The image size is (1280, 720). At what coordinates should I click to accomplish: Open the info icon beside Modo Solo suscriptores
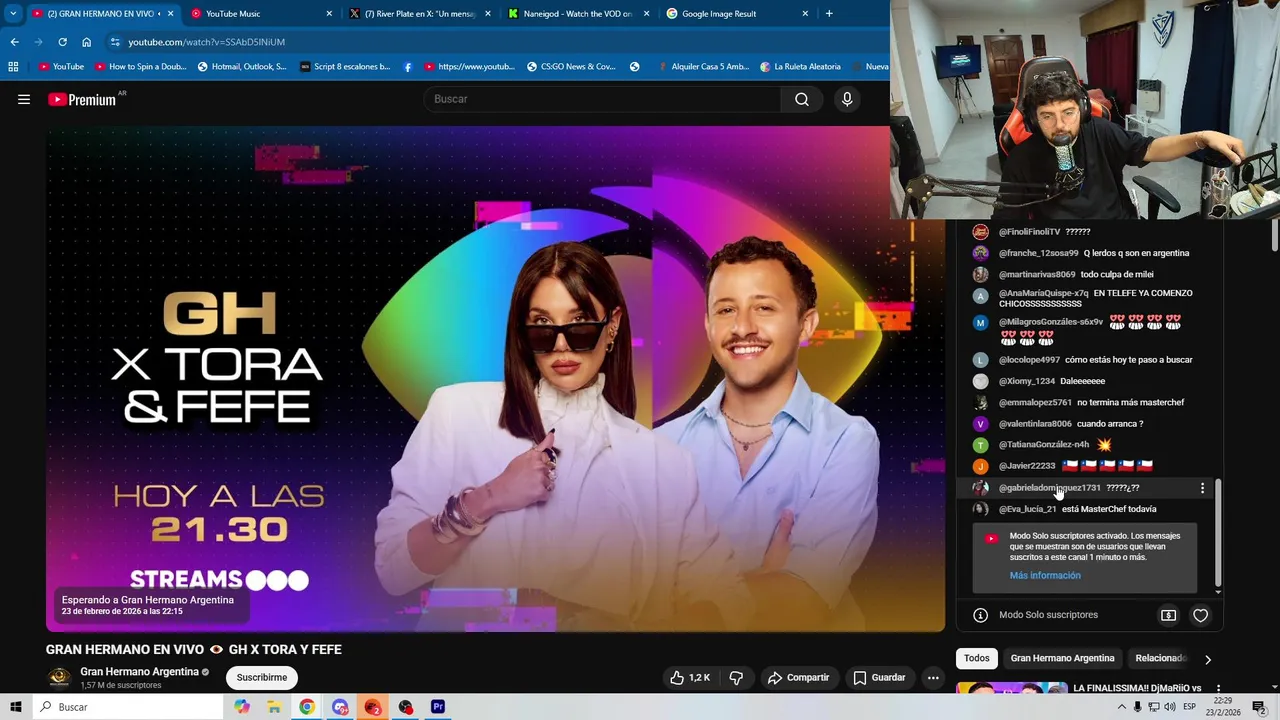click(980, 615)
